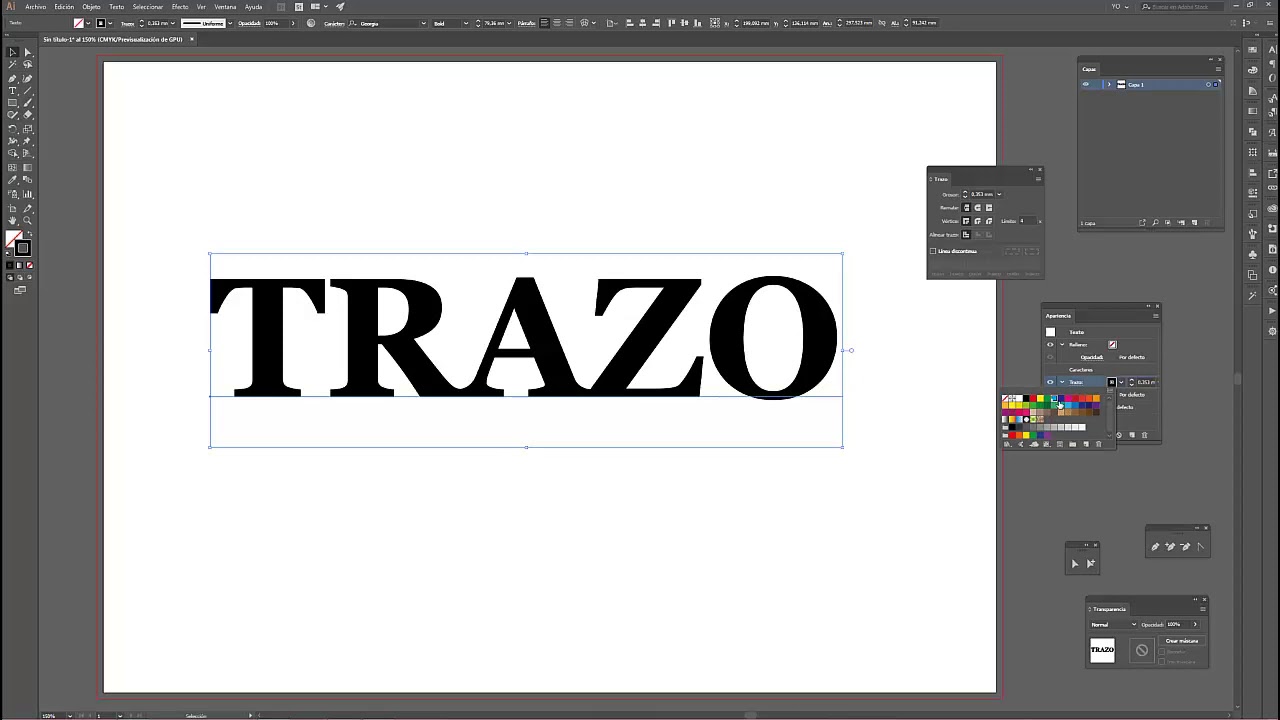The height and width of the screenshot is (720, 1280).
Task: Open the Archivo menu
Action: (x=35, y=6)
